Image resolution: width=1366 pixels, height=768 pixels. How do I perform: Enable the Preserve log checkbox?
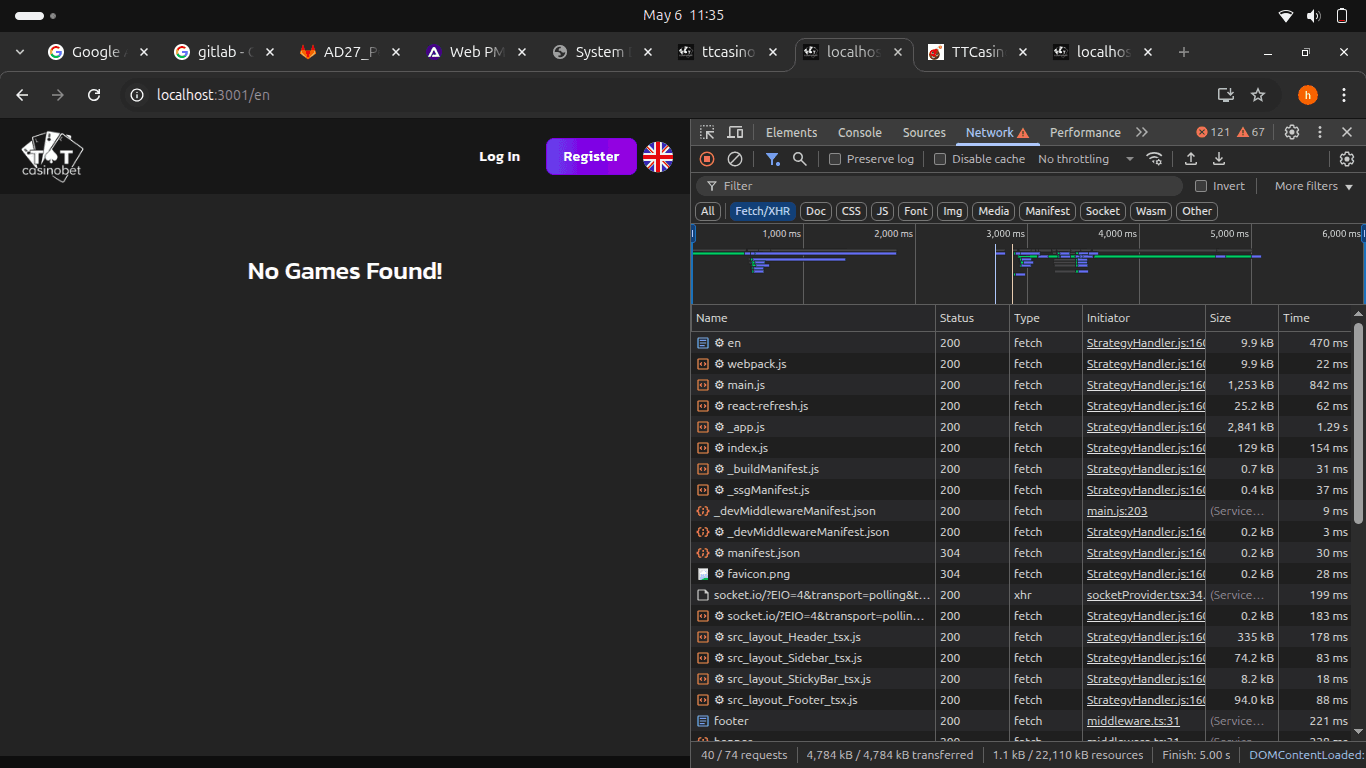(835, 159)
